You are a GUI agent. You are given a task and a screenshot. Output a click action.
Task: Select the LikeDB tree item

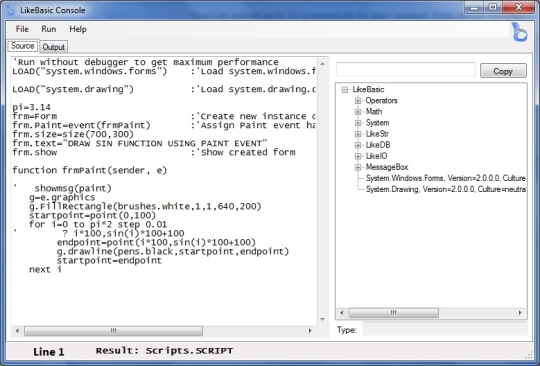[x=378, y=145]
